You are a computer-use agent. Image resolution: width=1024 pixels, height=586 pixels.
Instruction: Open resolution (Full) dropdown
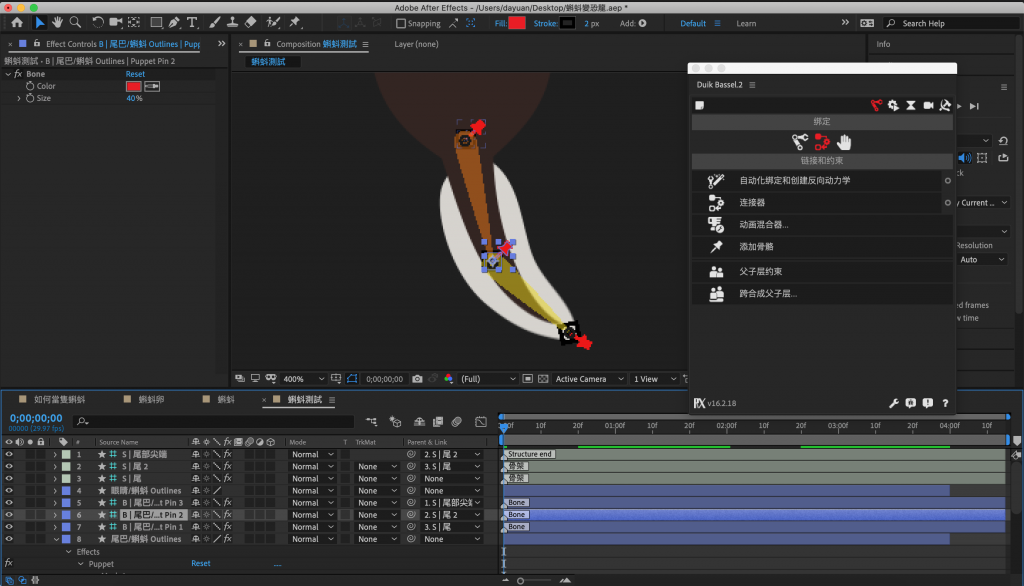pos(488,379)
